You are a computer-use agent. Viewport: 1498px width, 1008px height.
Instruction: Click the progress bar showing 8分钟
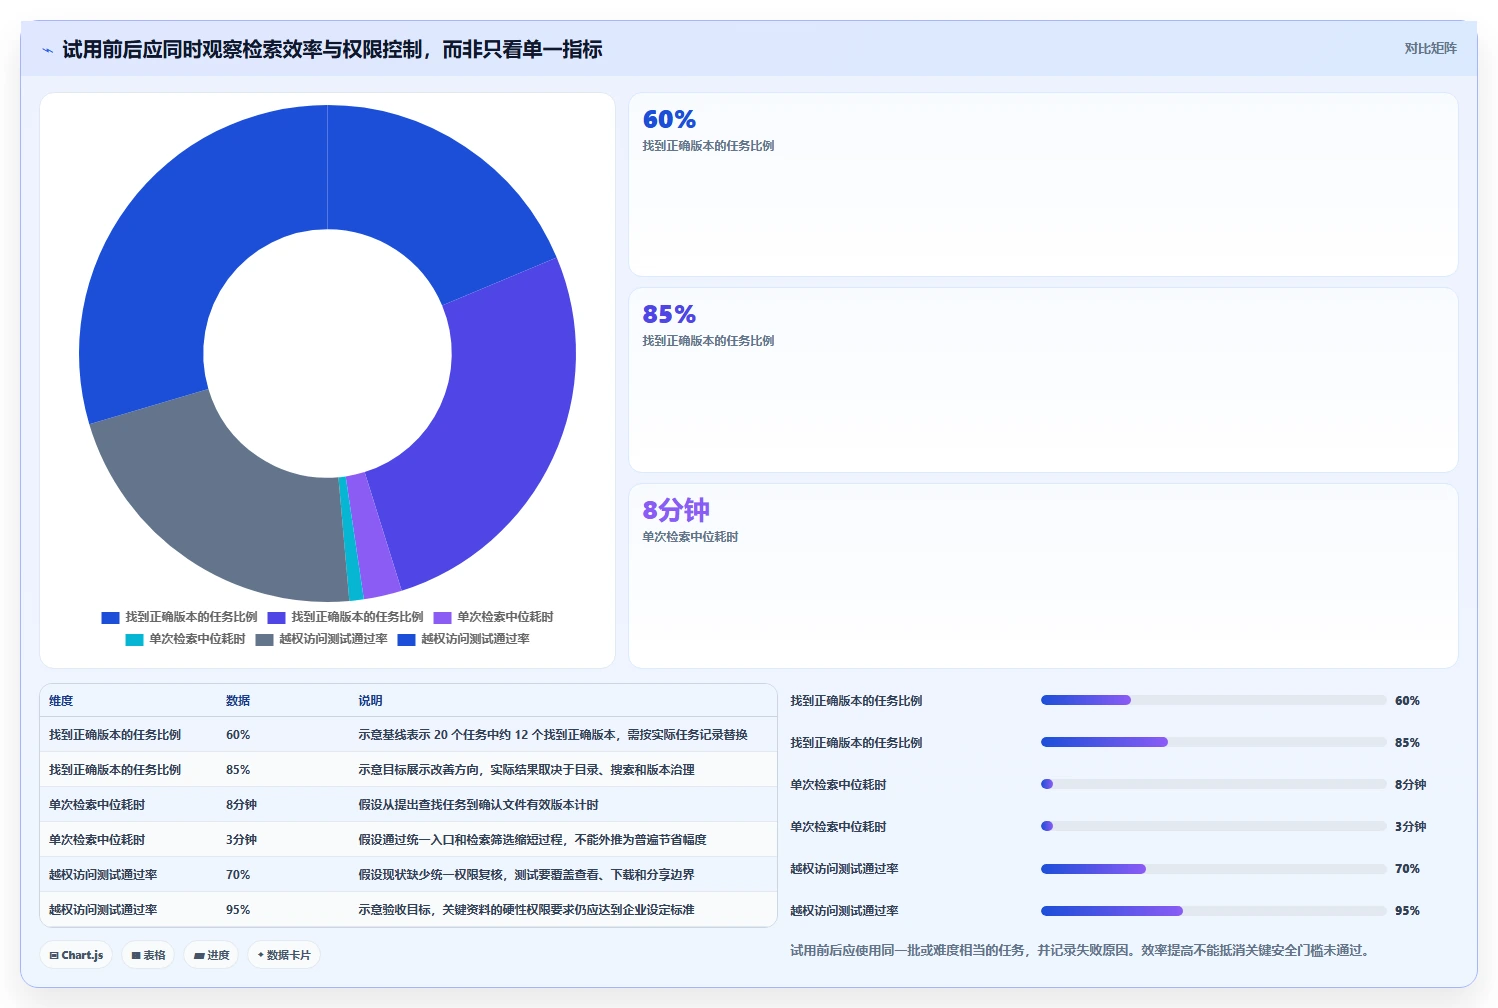(1214, 784)
